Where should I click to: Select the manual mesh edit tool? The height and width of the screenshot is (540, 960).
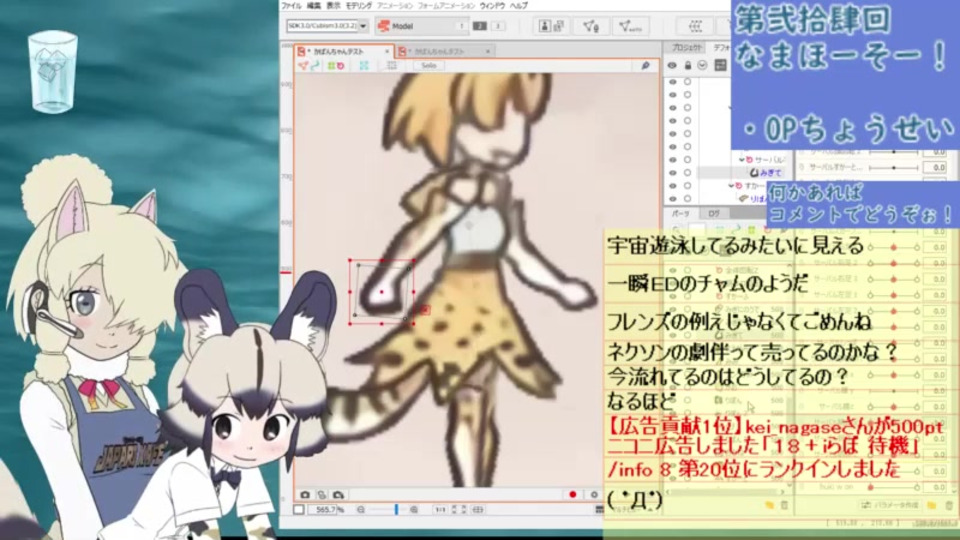coord(591,26)
